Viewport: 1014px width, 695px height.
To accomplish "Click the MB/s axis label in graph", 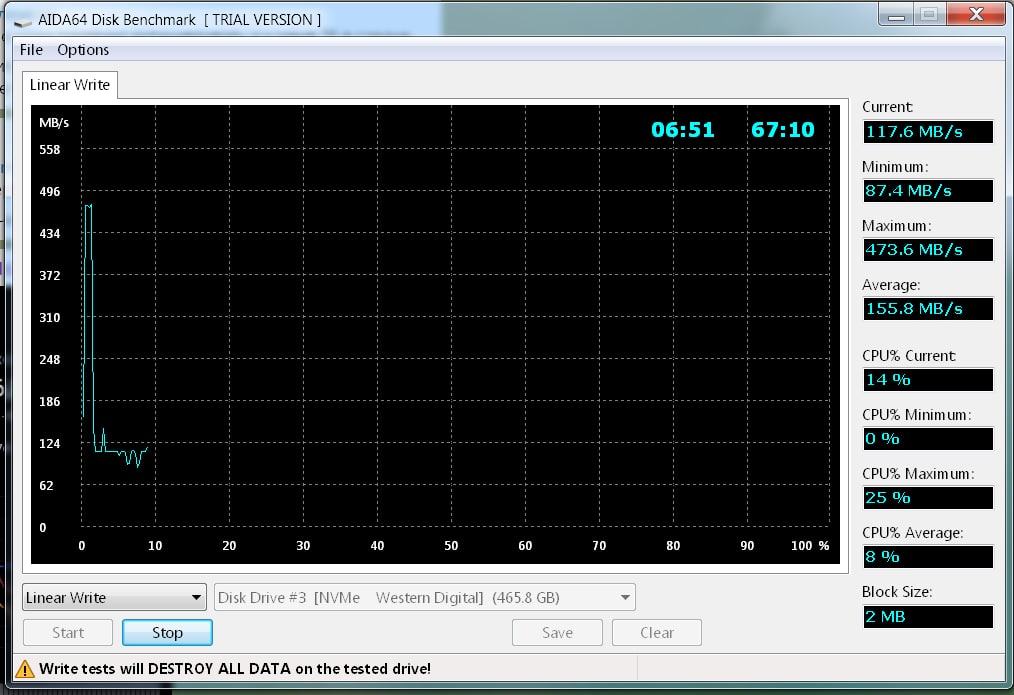I will [x=54, y=123].
